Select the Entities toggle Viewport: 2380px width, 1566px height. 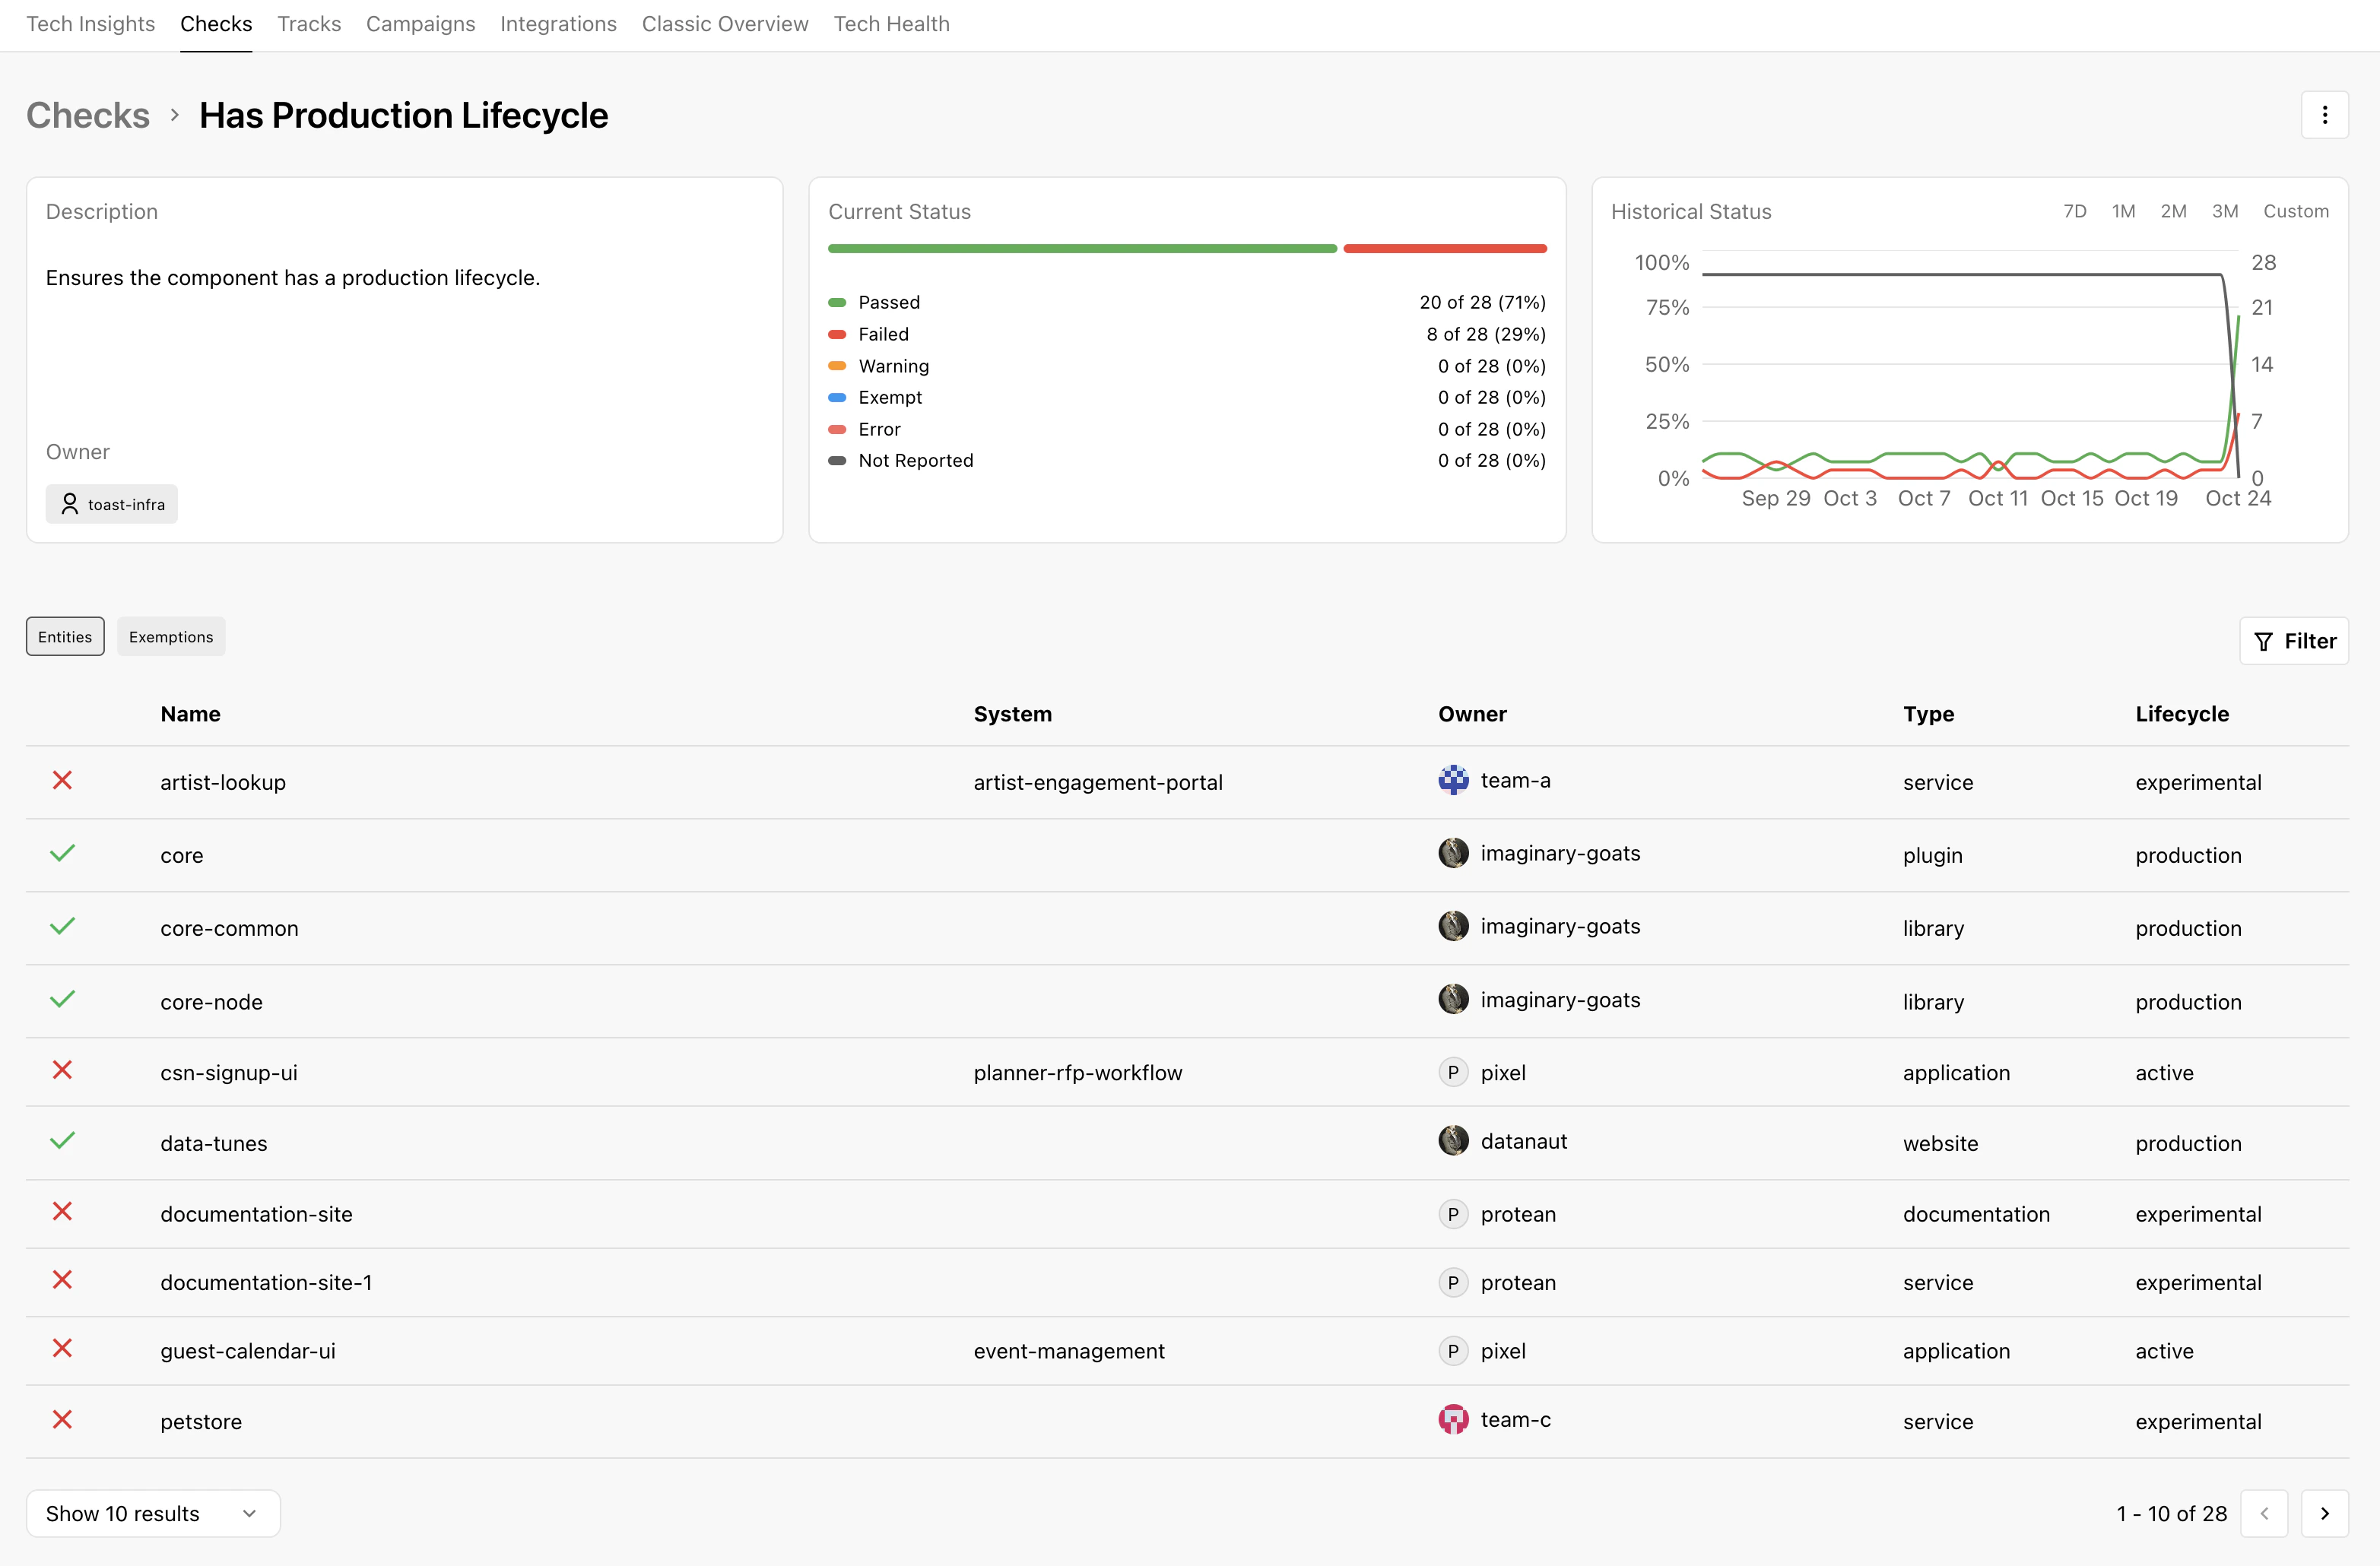[65, 637]
